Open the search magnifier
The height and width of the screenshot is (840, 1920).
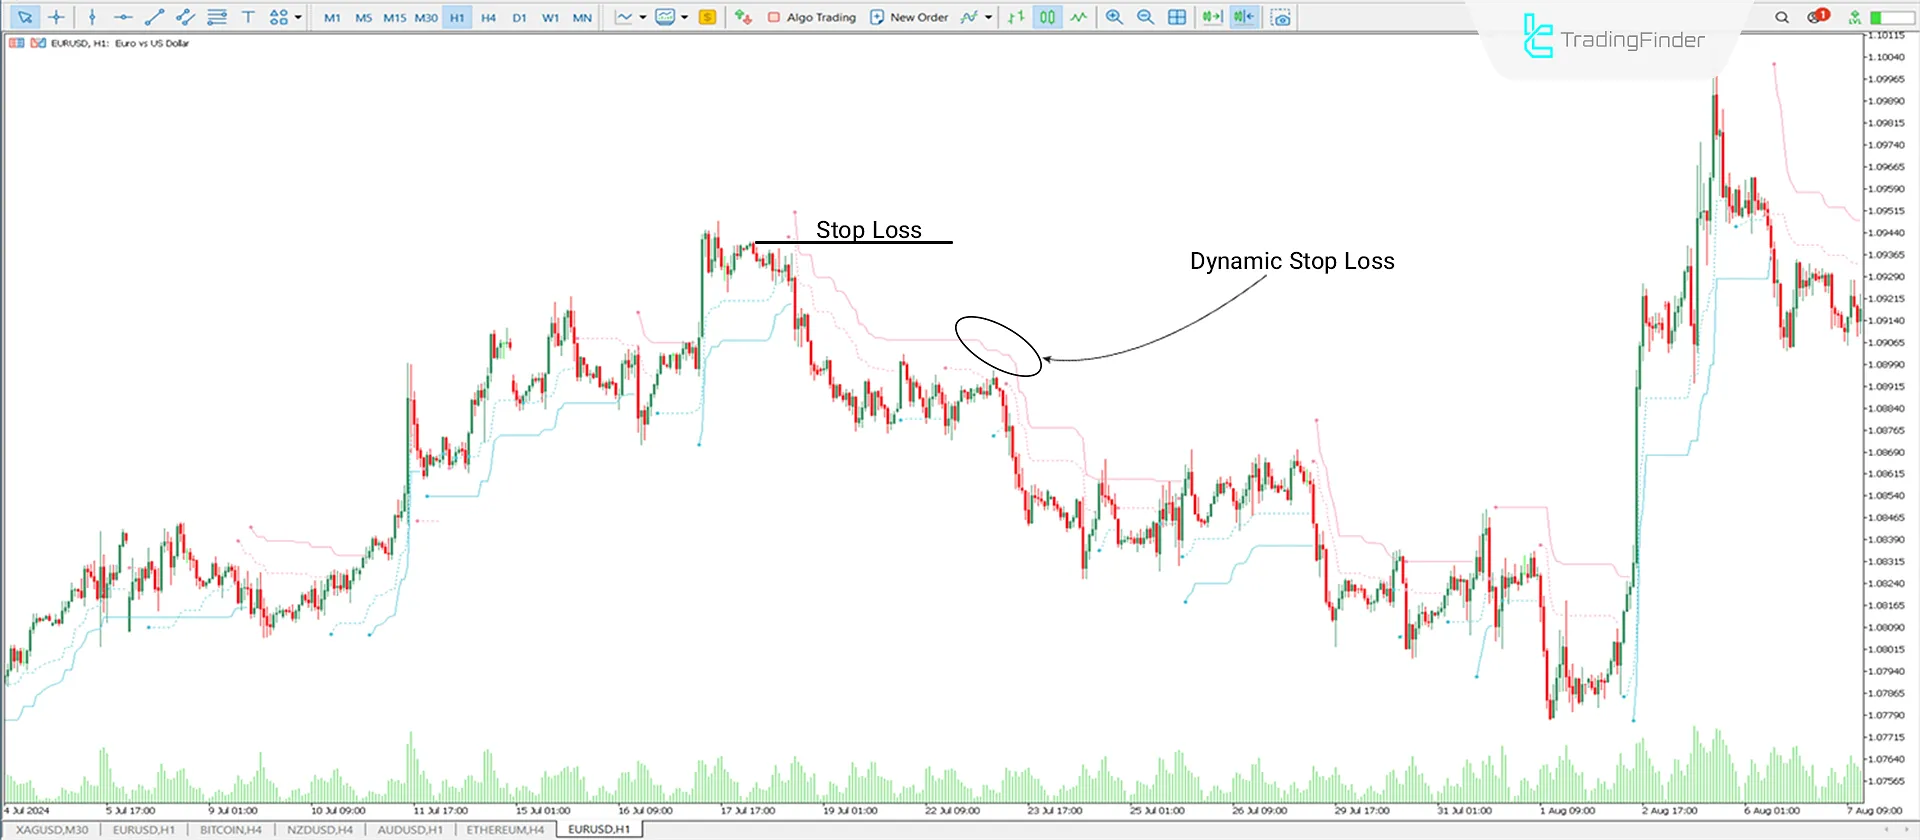click(x=1782, y=17)
